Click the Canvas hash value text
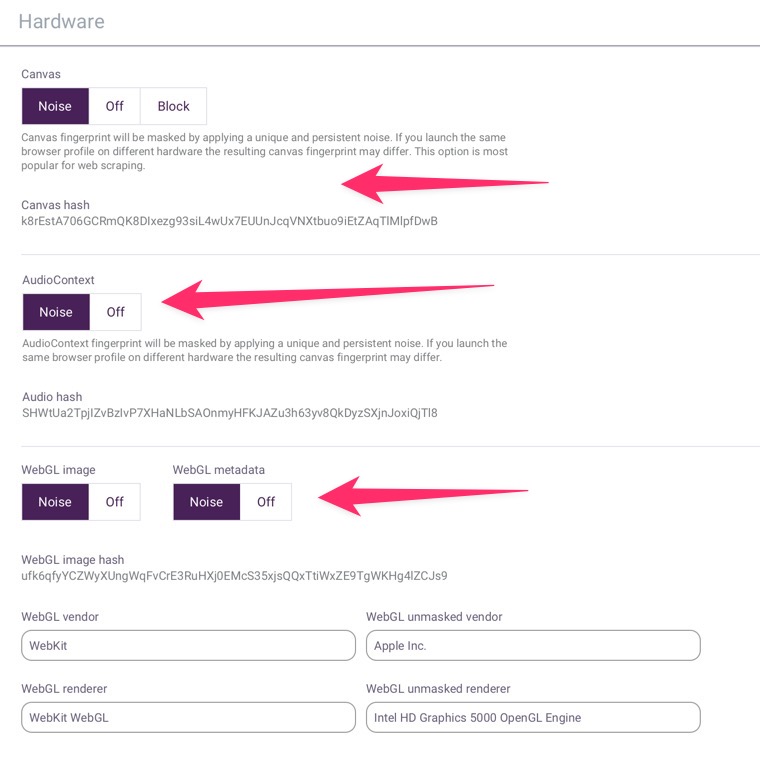The width and height of the screenshot is (760, 767). (x=229, y=221)
